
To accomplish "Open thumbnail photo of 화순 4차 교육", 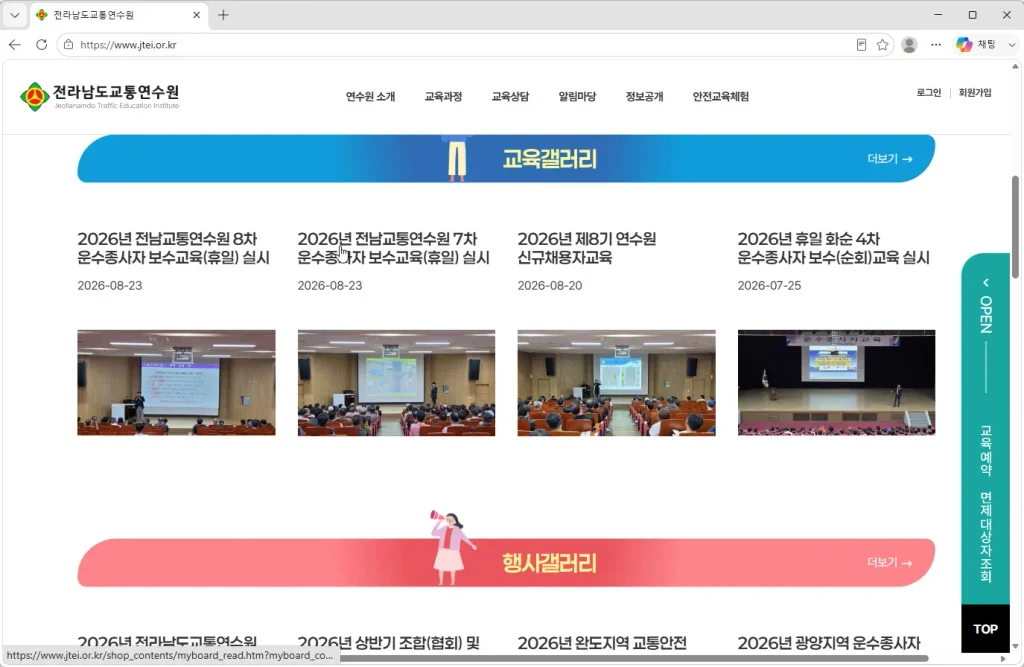I will [x=837, y=382].
